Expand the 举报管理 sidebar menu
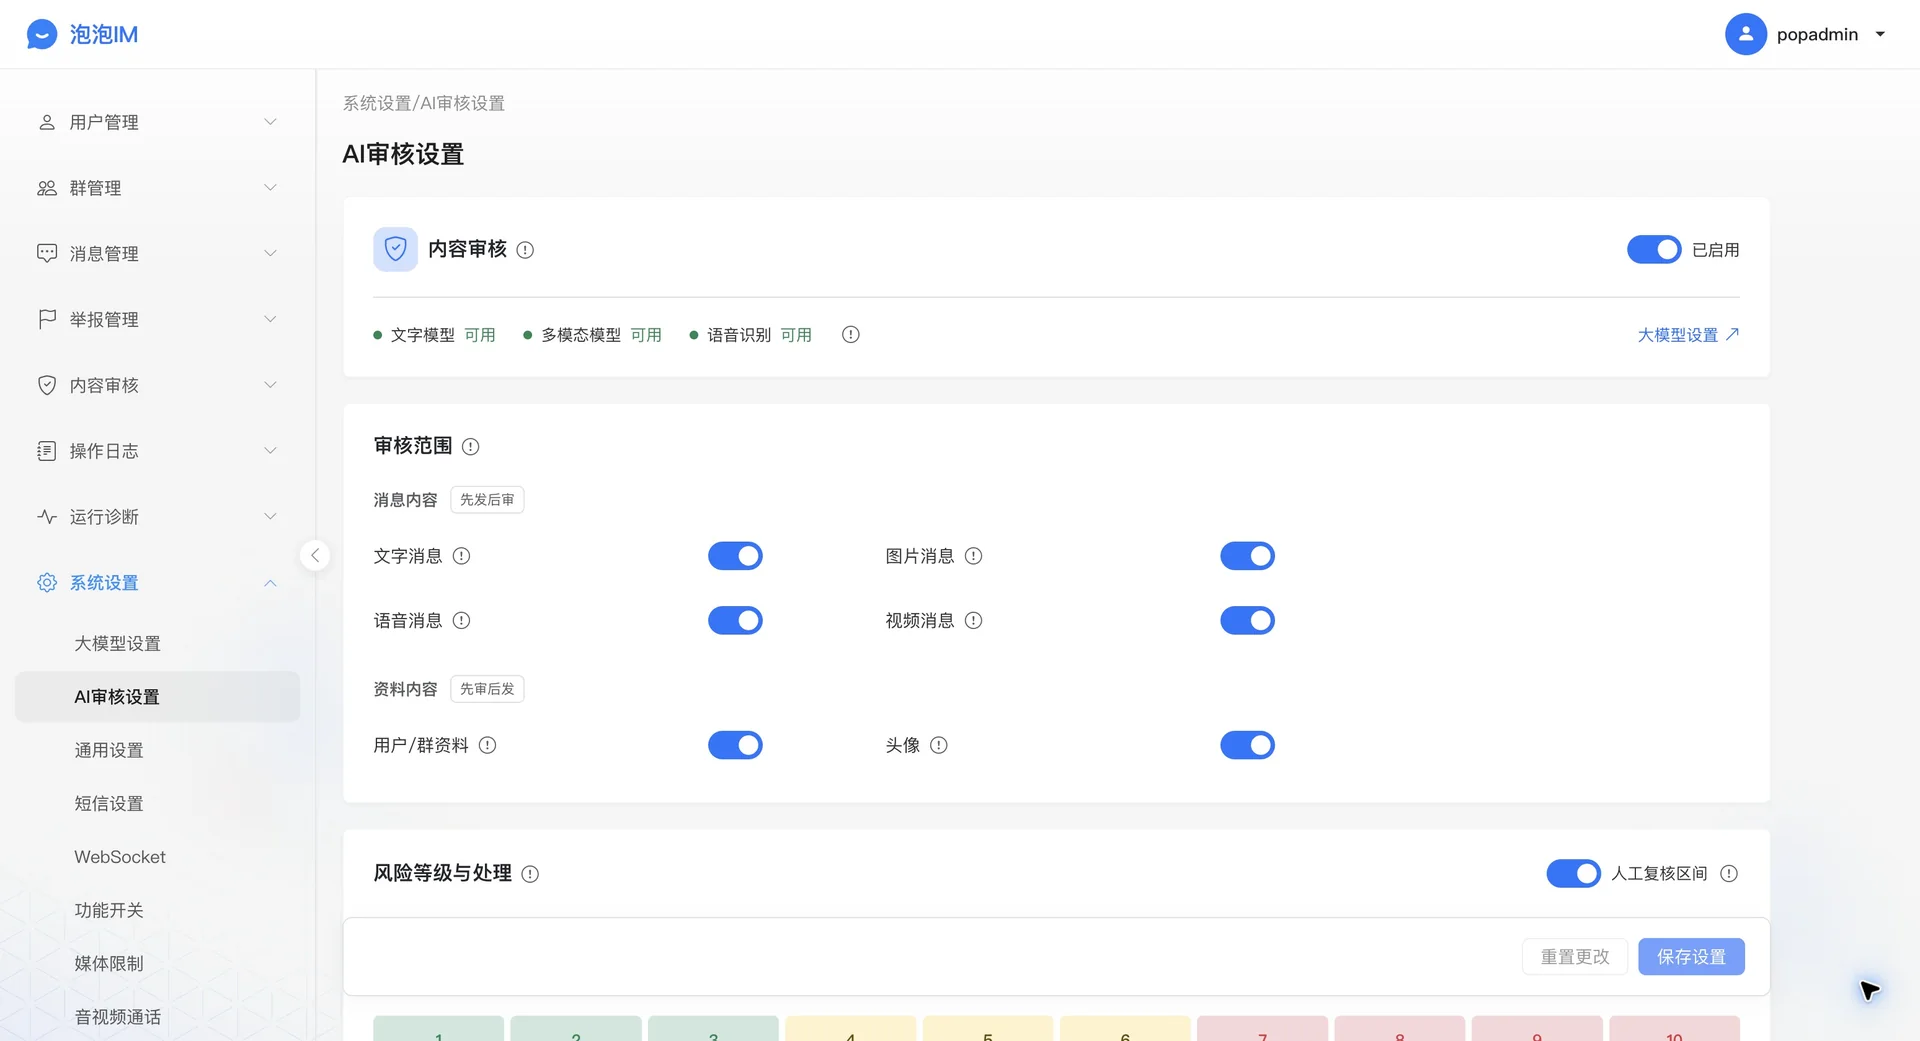This screenshot has width=1920, height=1041. point(157,319)
